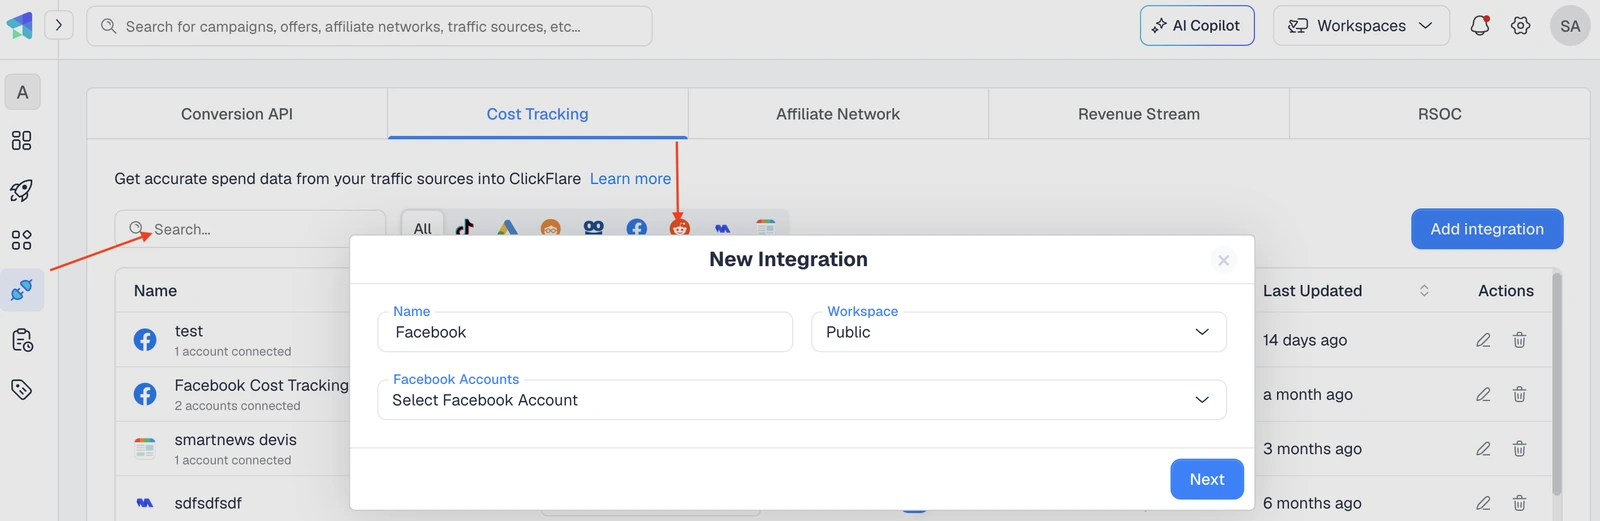Viewport: 1600px width, 521px height.
Task: Focus the global campaigns search box
Action: click(x=369, y=26)
